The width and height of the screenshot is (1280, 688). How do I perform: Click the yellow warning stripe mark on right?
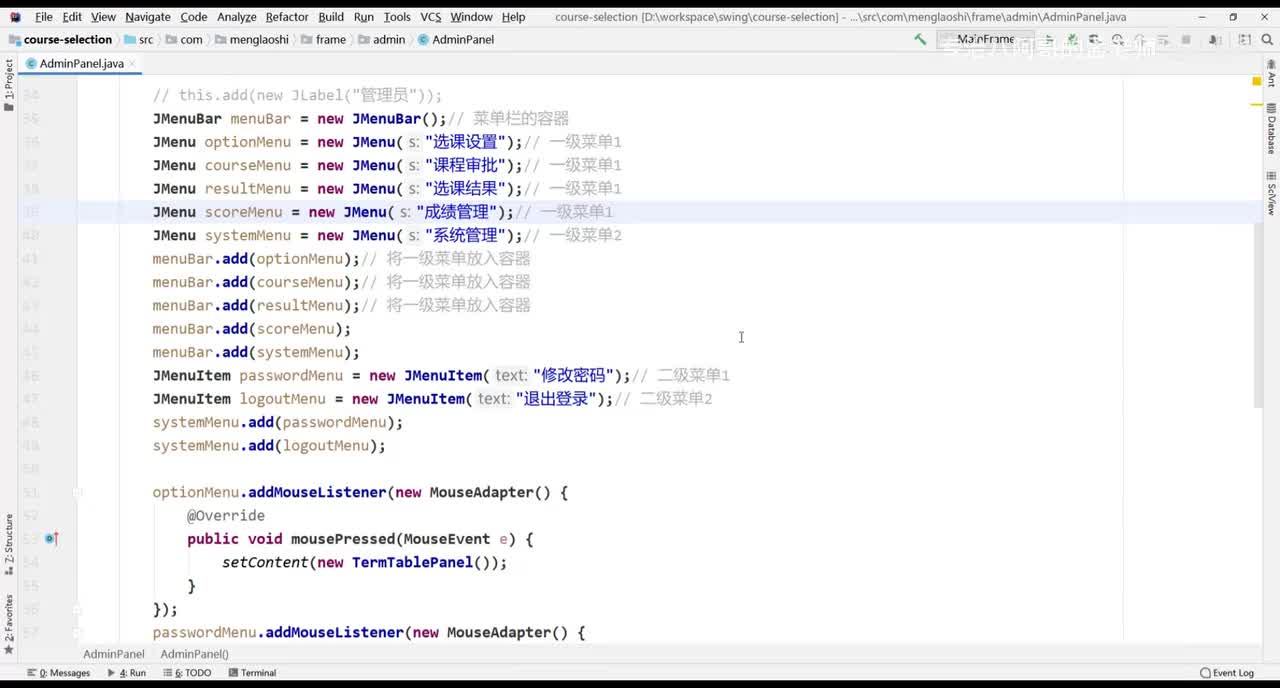(1257, 103)
